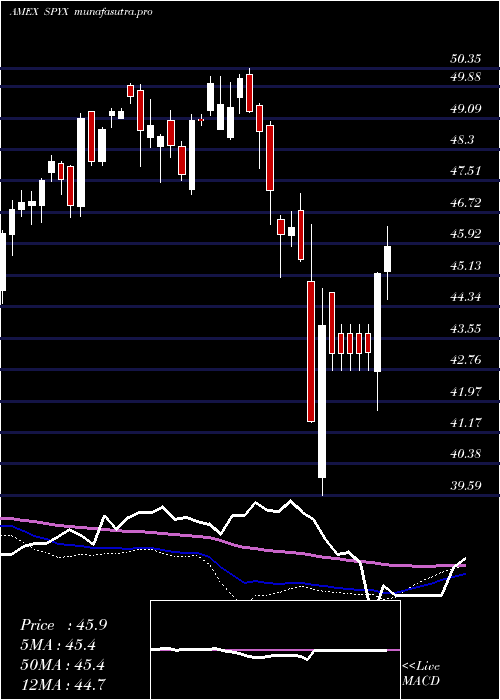Select the 40.38 price axis label
Screen dimensions: 500x700
point(464,454)
